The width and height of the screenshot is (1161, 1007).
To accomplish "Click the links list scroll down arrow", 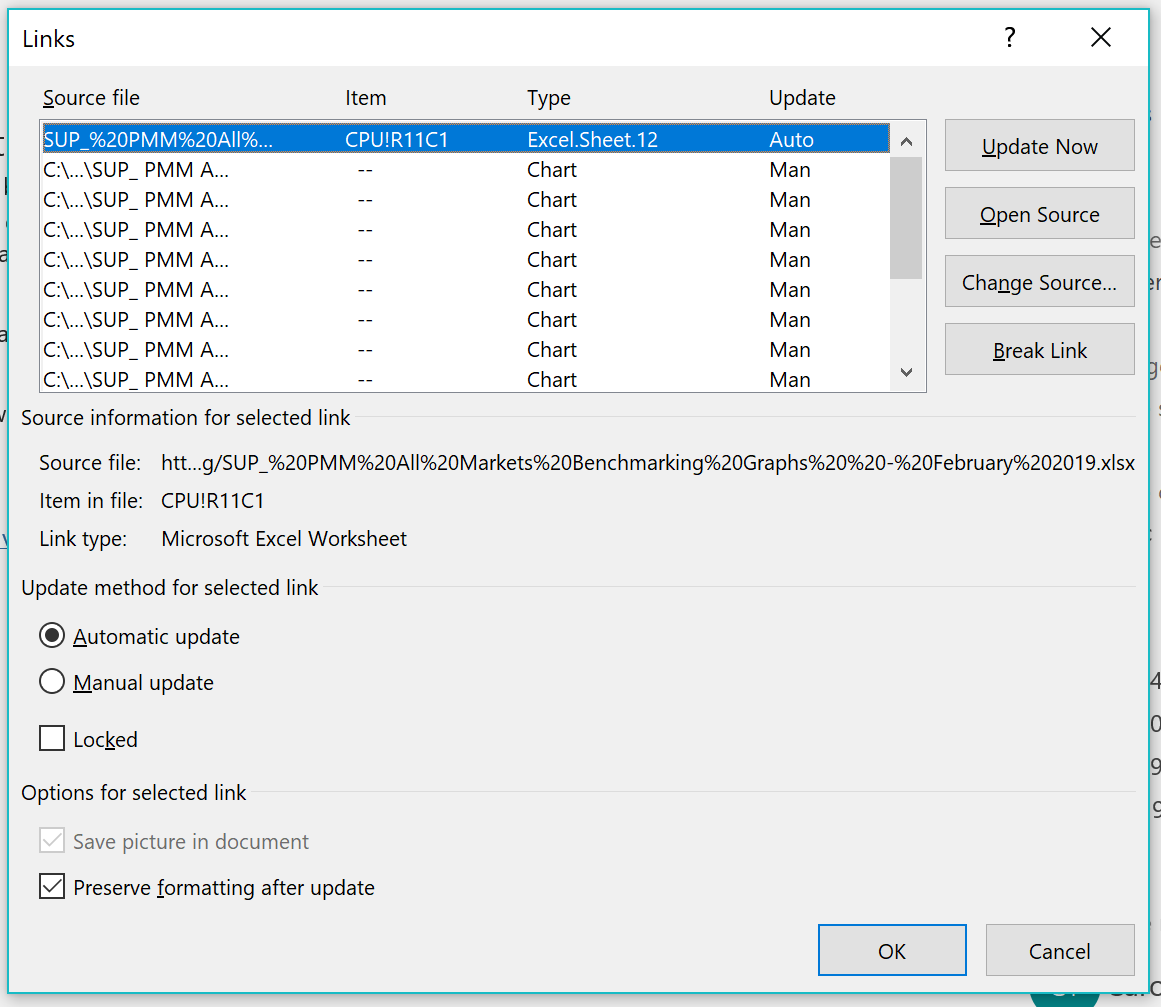I will (x=906, y=372).
